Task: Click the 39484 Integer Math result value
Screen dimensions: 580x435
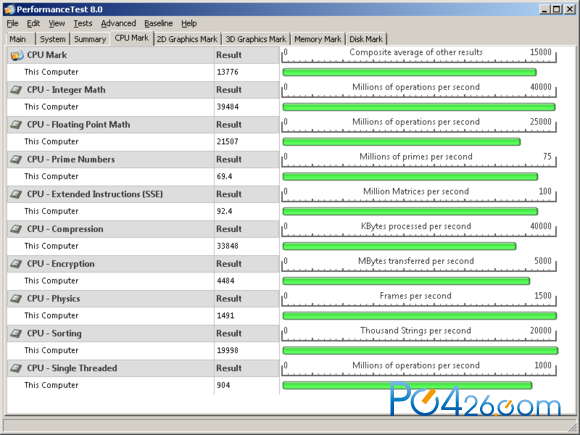Action: [x=227, y=107]
